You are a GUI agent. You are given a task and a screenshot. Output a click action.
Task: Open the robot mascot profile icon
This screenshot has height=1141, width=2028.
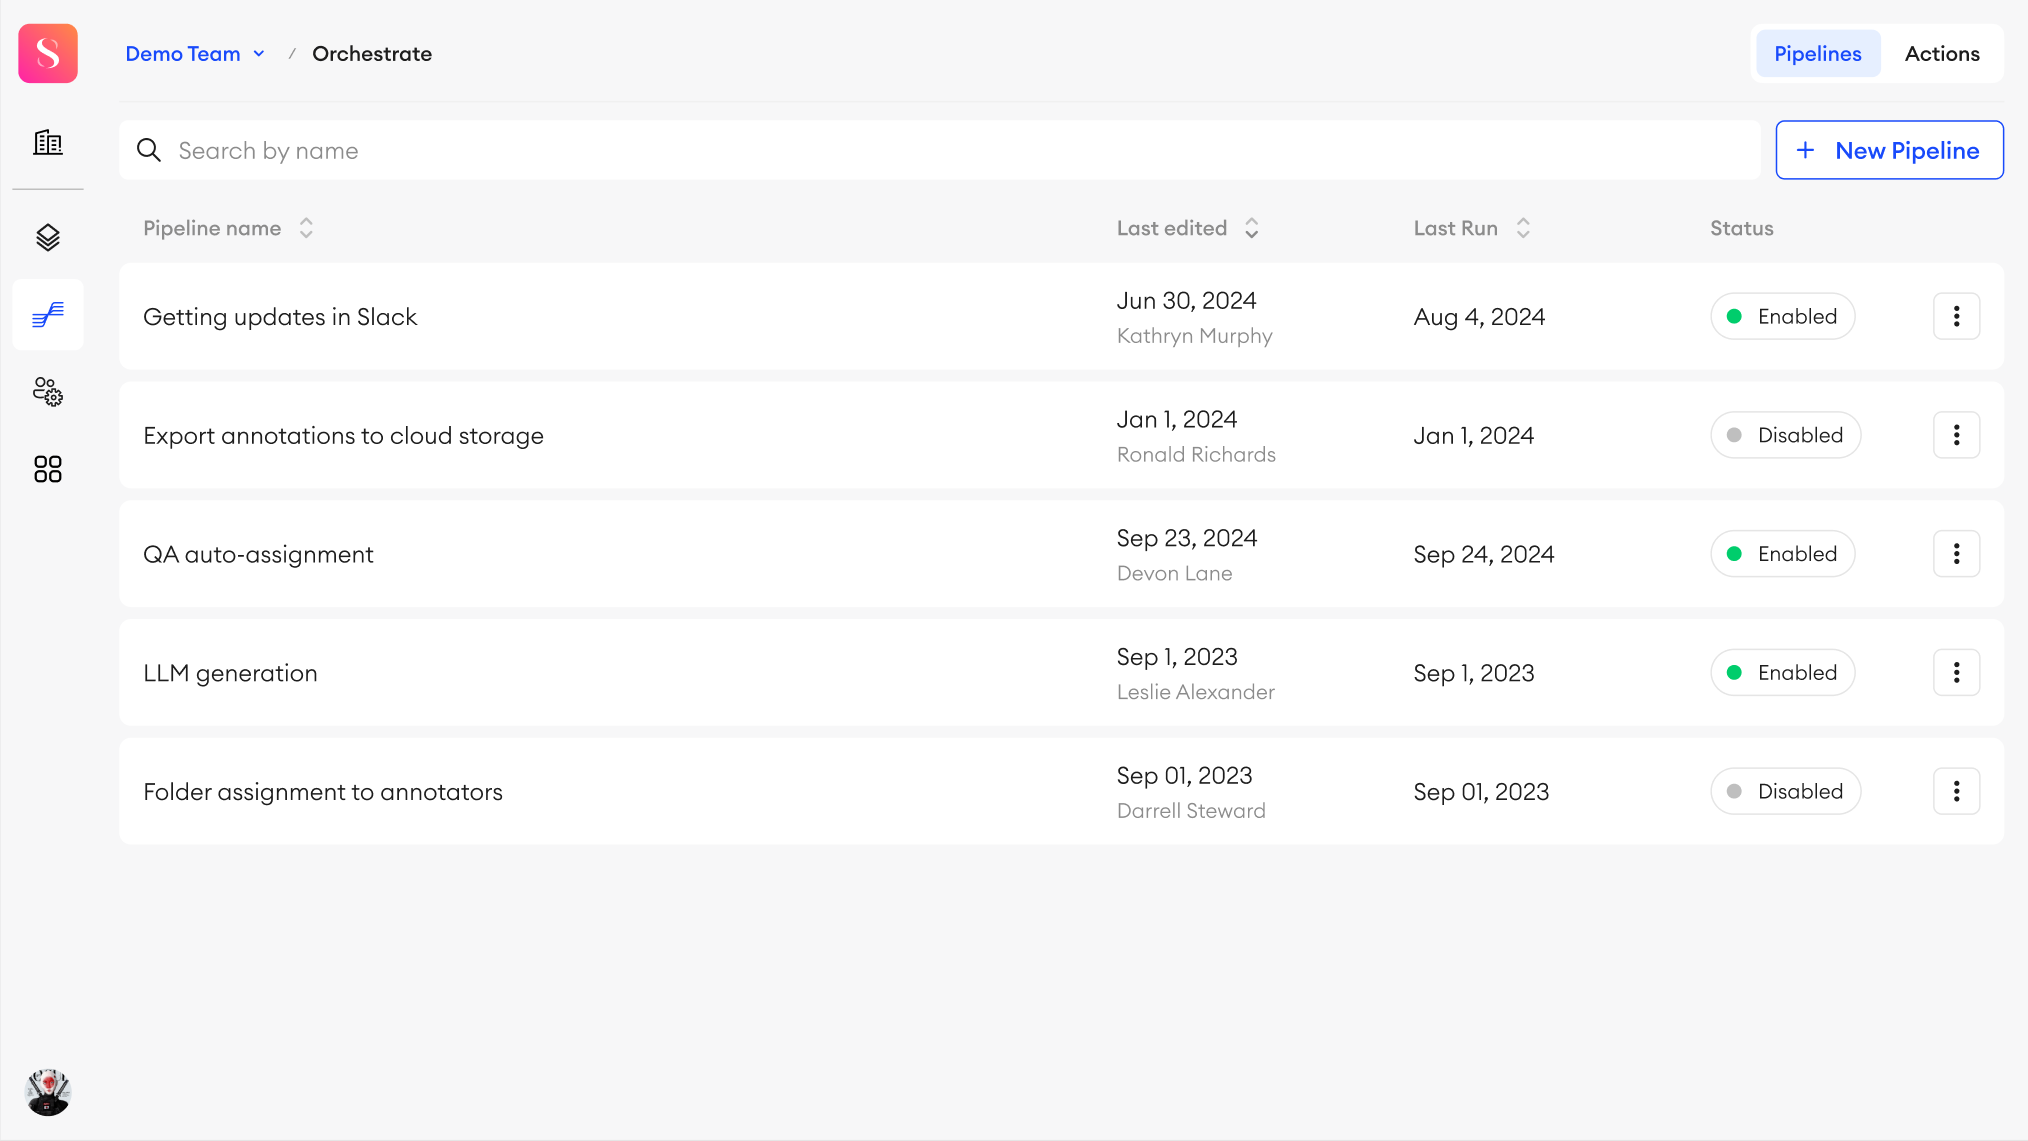click(47, 1091)
